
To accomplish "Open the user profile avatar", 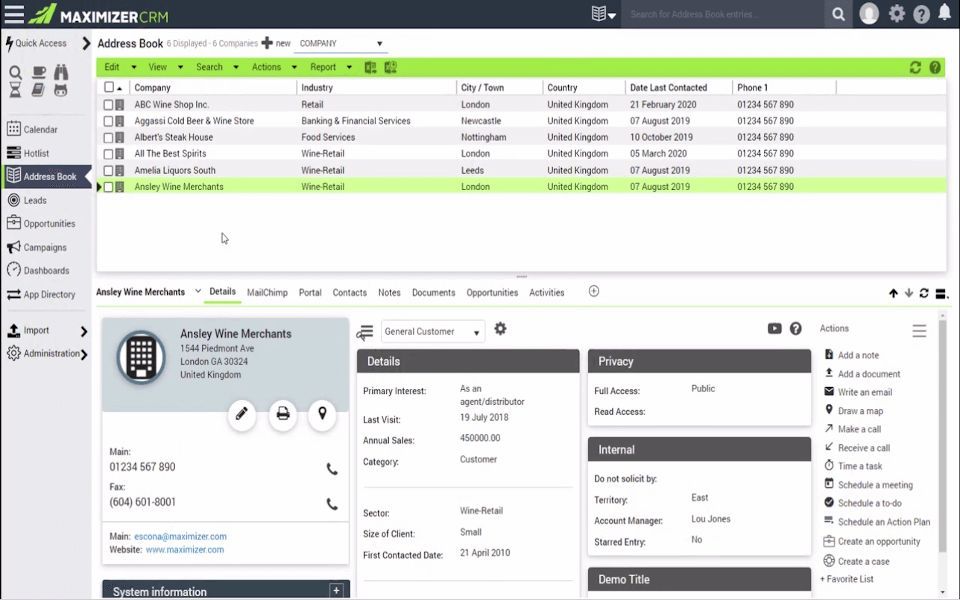I will click(x=869, y=13).
